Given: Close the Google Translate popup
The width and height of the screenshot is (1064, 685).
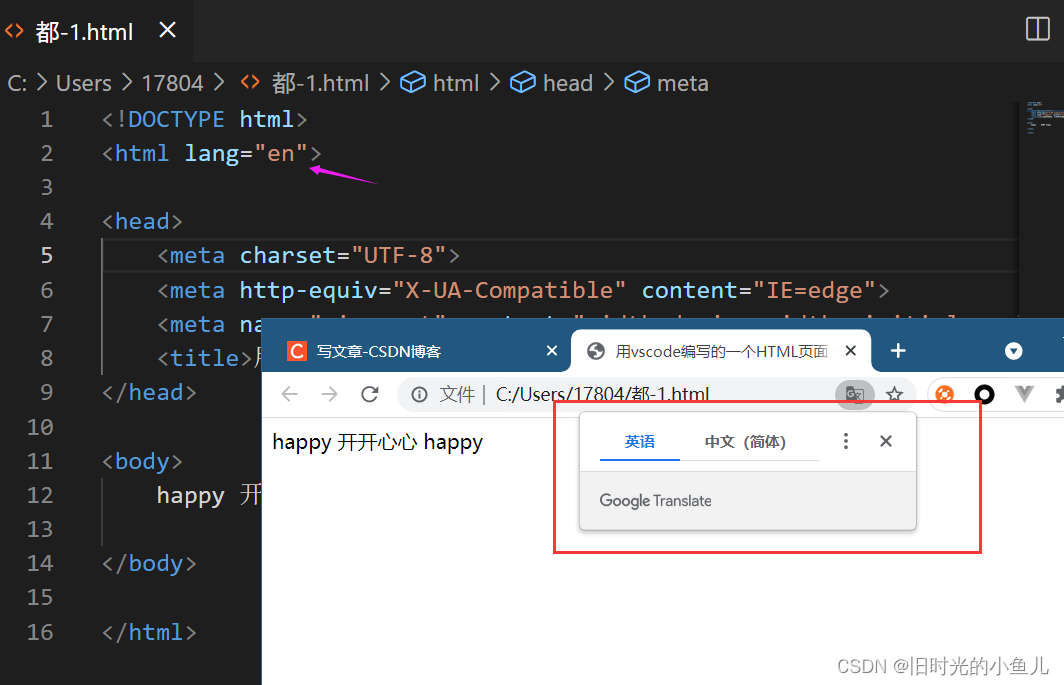Looking at the screenshot, I should pos(886,441).
